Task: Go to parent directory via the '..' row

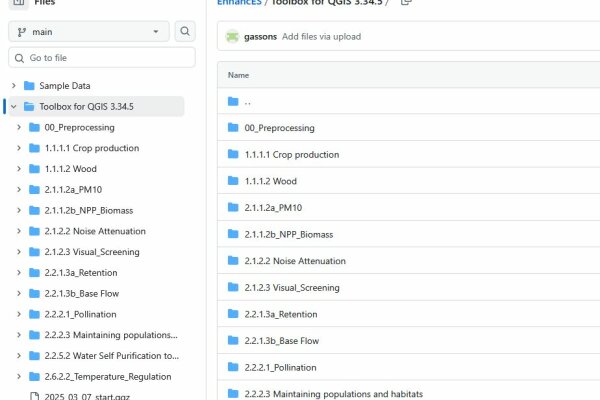Action: (x=247, y=102)
